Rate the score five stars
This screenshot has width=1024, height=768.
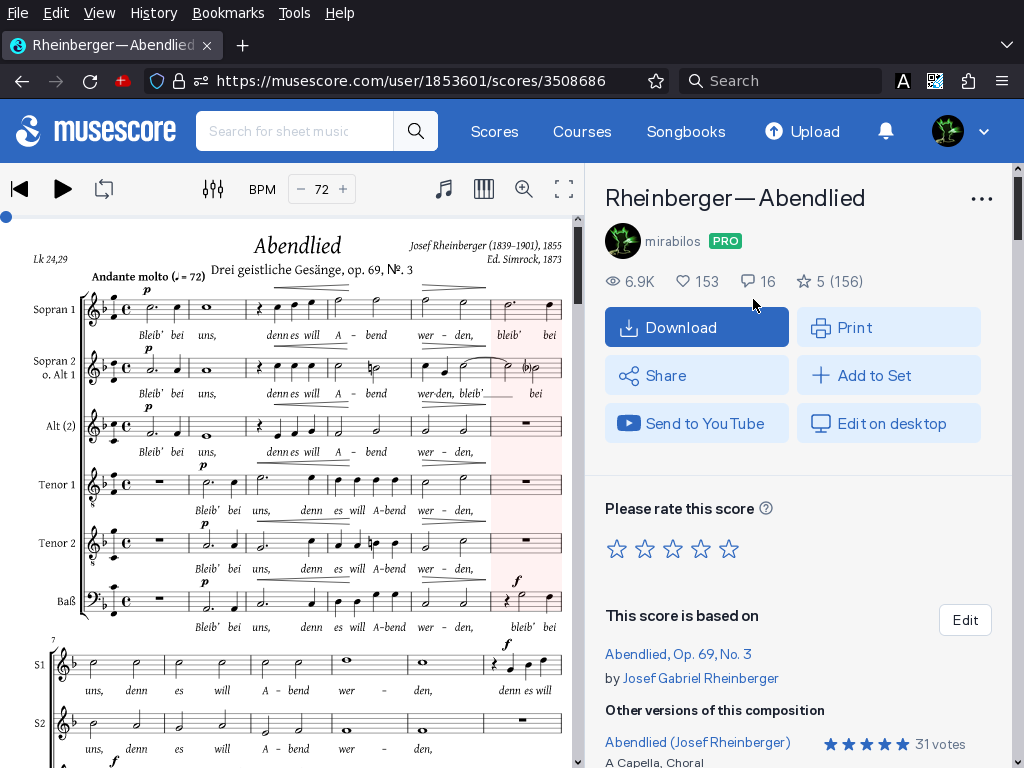729,549
